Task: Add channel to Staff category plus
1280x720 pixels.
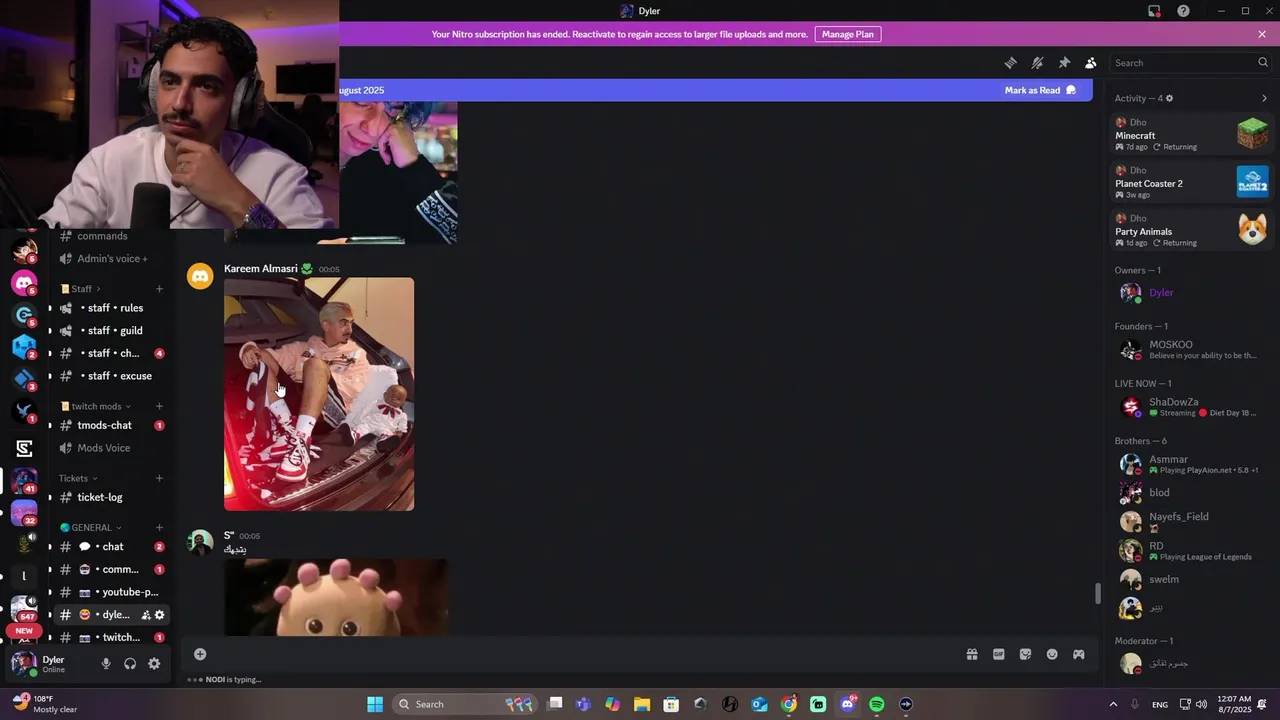Action: pos(159,289)
